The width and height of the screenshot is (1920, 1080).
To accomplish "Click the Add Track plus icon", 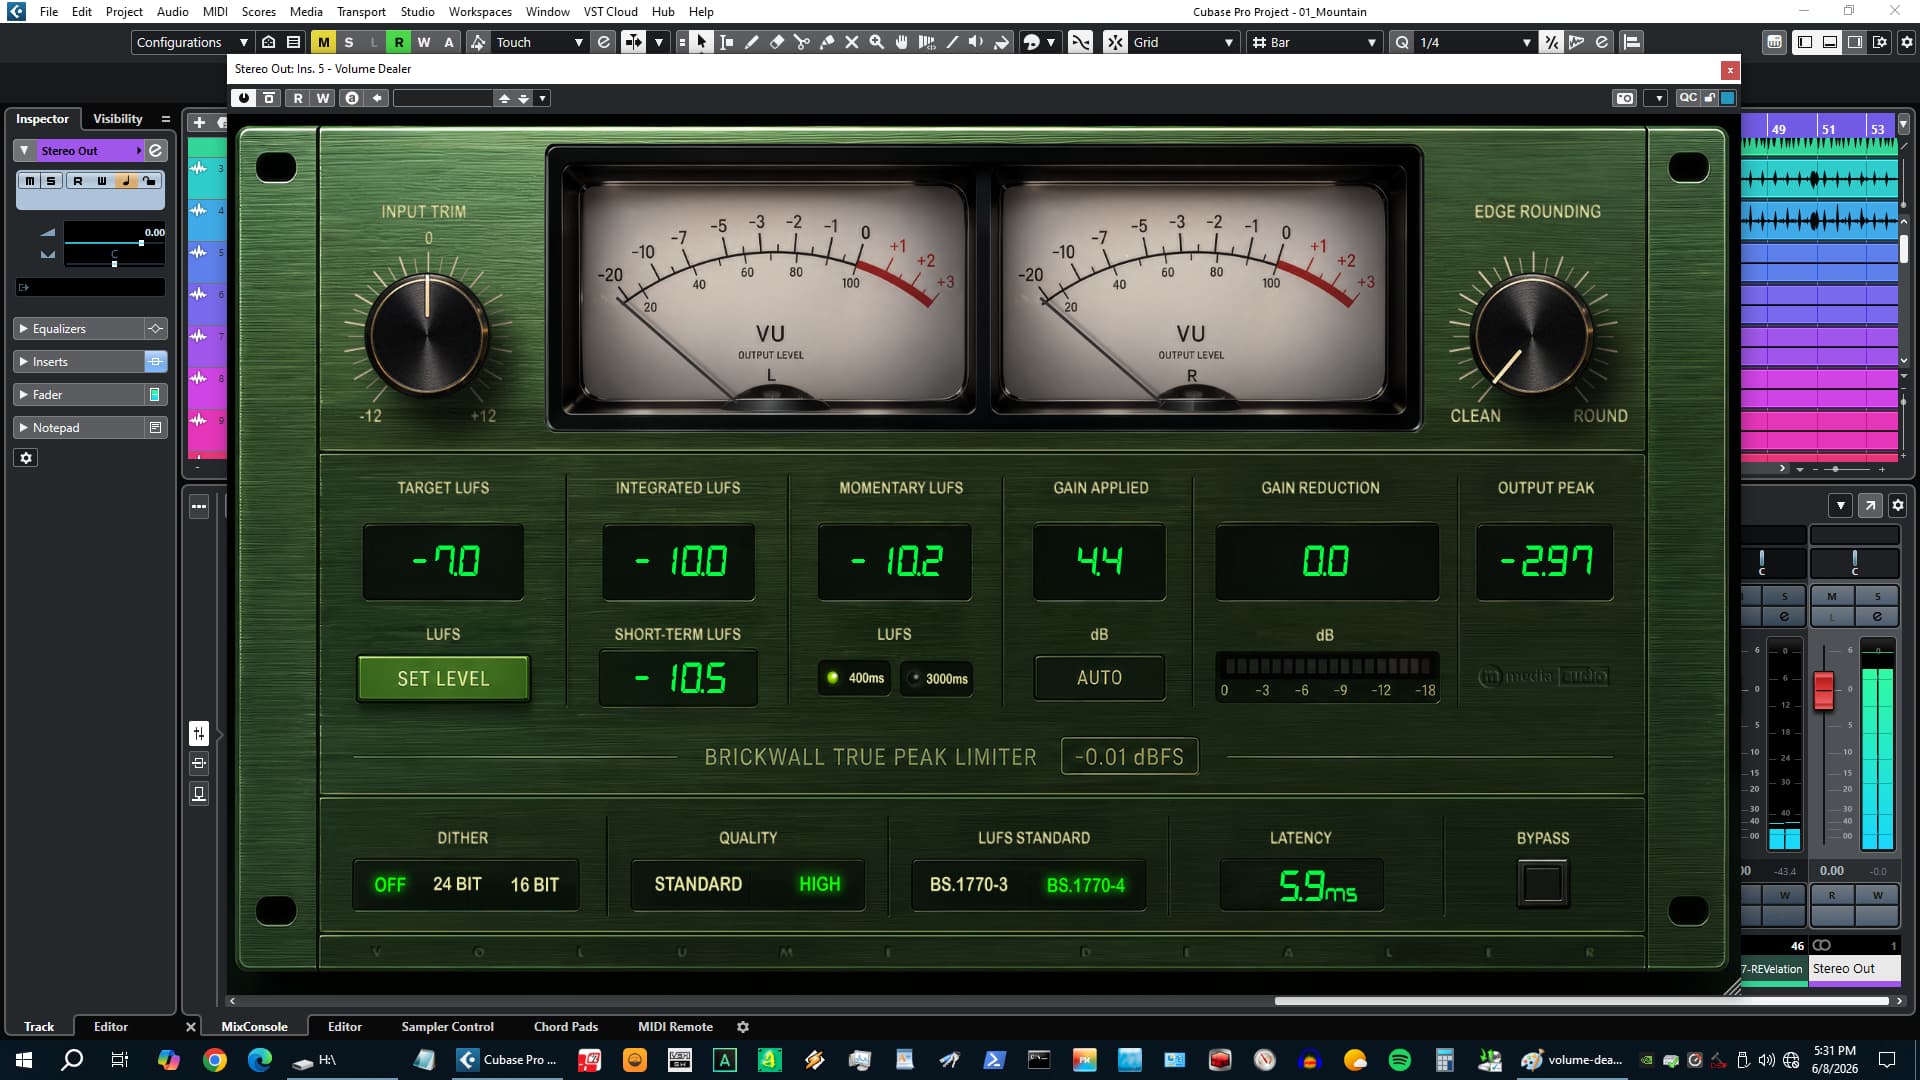I will click(199, 122).
